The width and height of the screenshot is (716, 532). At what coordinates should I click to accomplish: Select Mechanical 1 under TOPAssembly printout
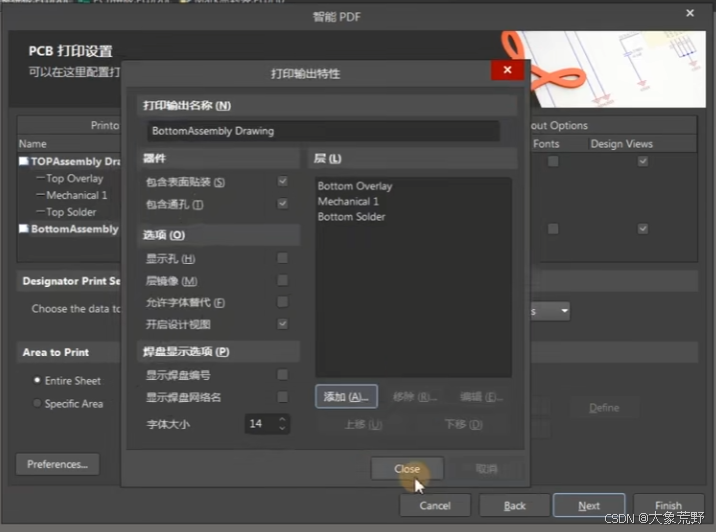click(77, 195)
